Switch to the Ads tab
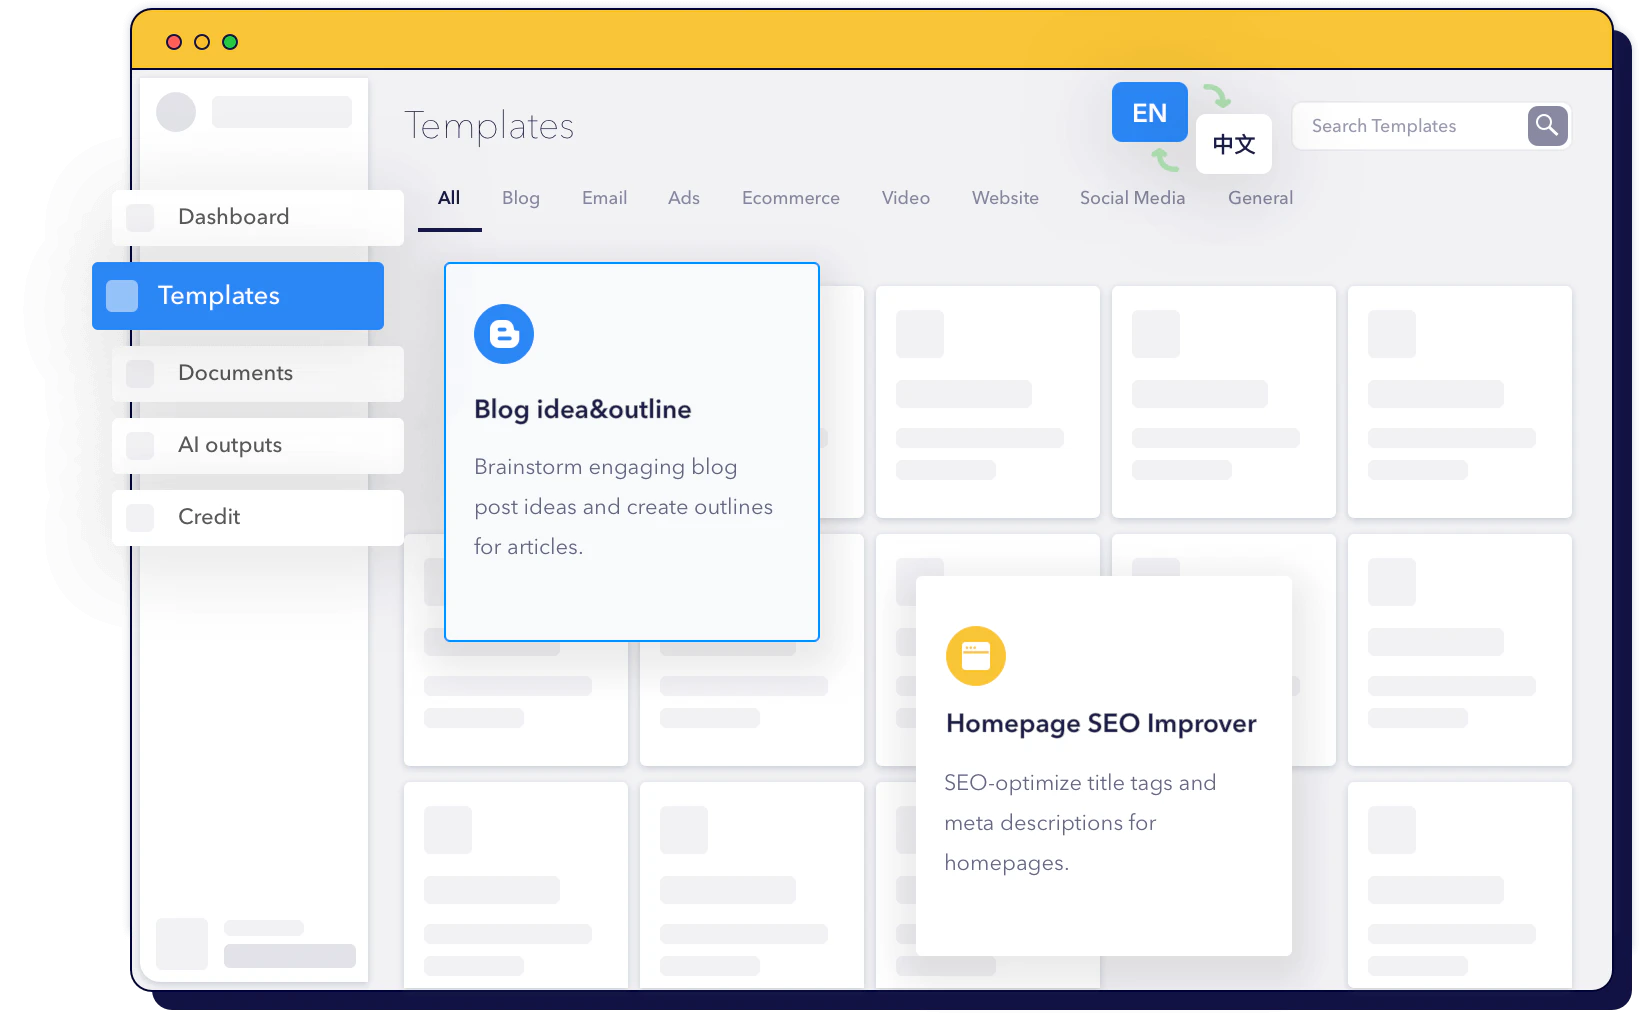 684,198
